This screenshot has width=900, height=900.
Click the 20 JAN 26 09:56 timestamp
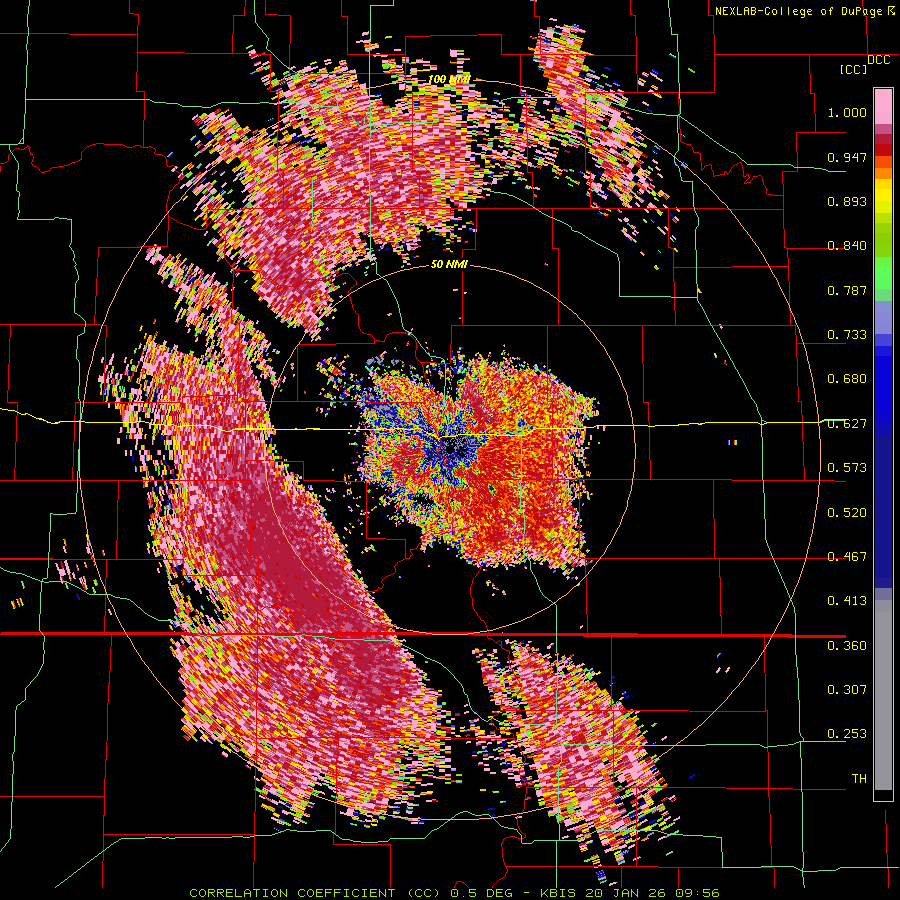point(653,893)
